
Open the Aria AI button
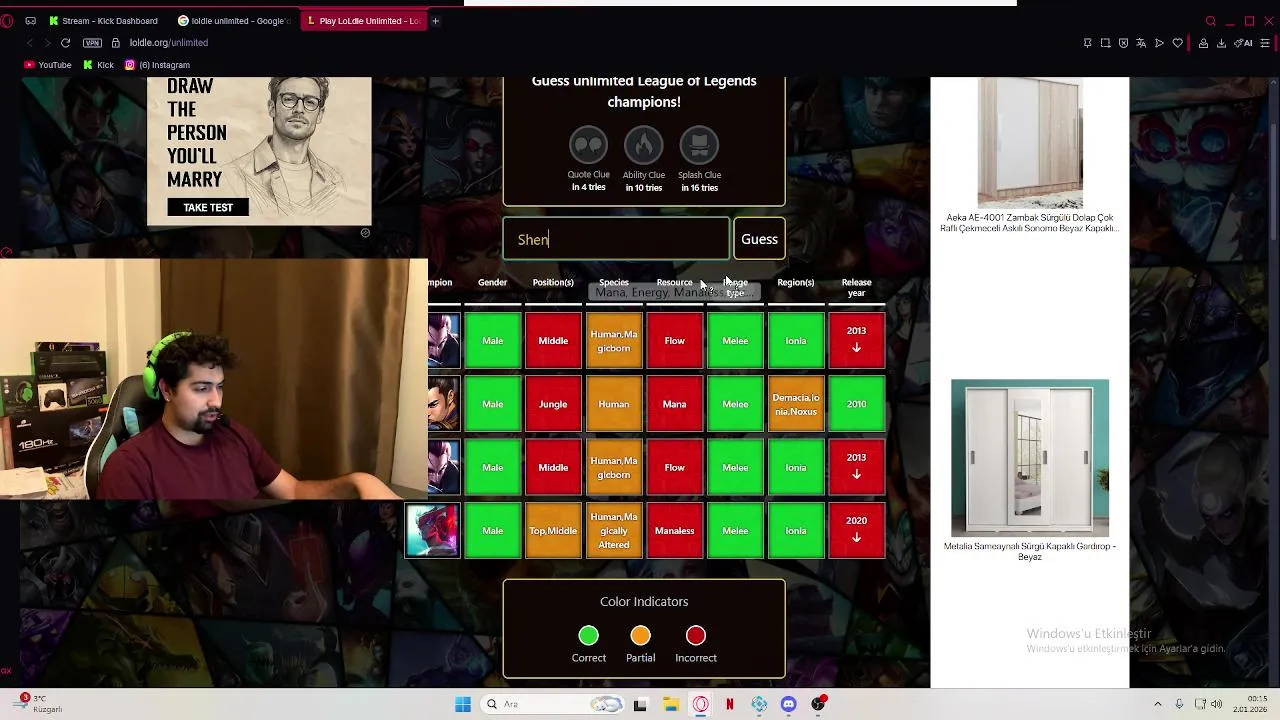click(1245, 43)
